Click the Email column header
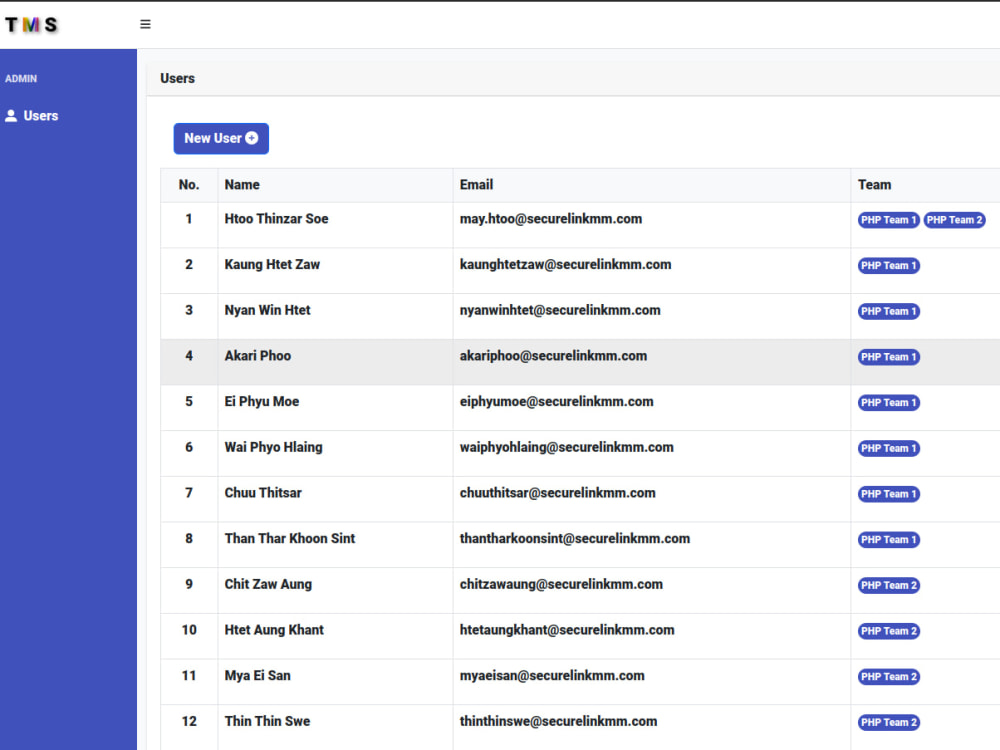The height and width of the screenshot is (750, 1000). point(476,184)
